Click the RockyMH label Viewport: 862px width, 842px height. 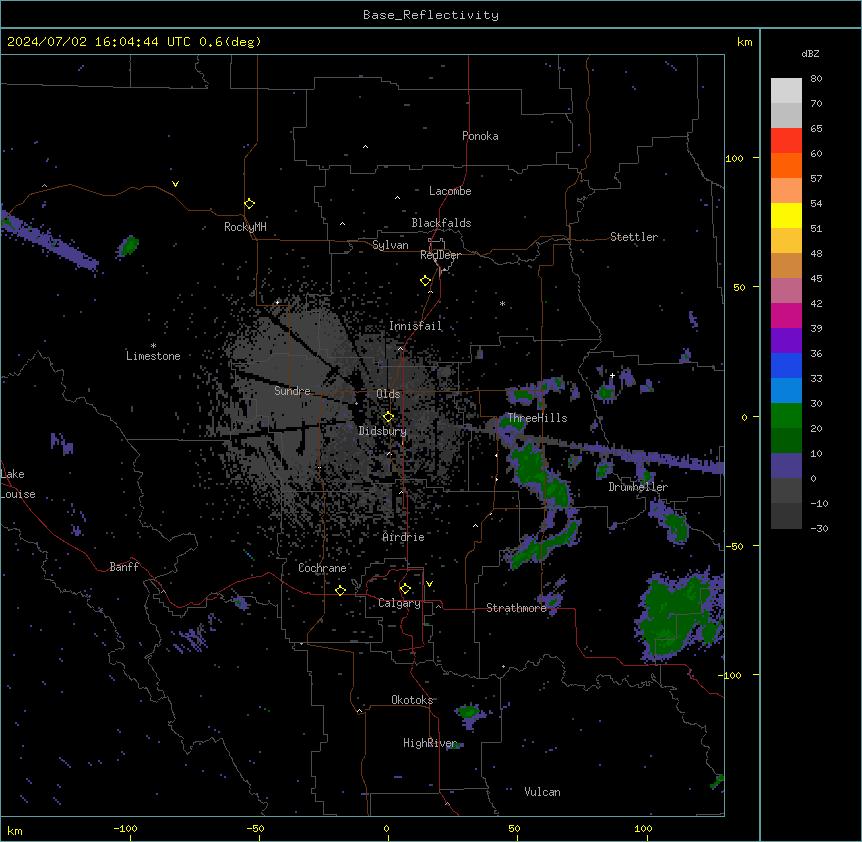click(x=245, y=227)
